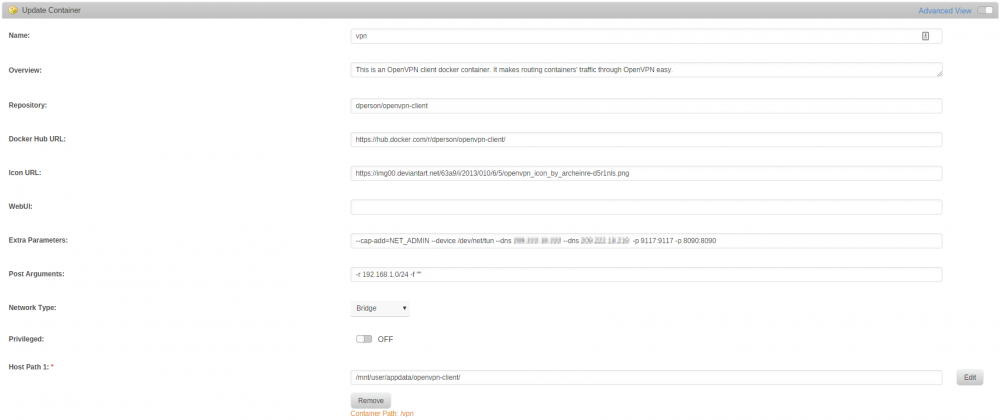Screen dimensions: 1000x420
Task: Open the Network Type Bridge dropdown
Action: click(380, 308)
